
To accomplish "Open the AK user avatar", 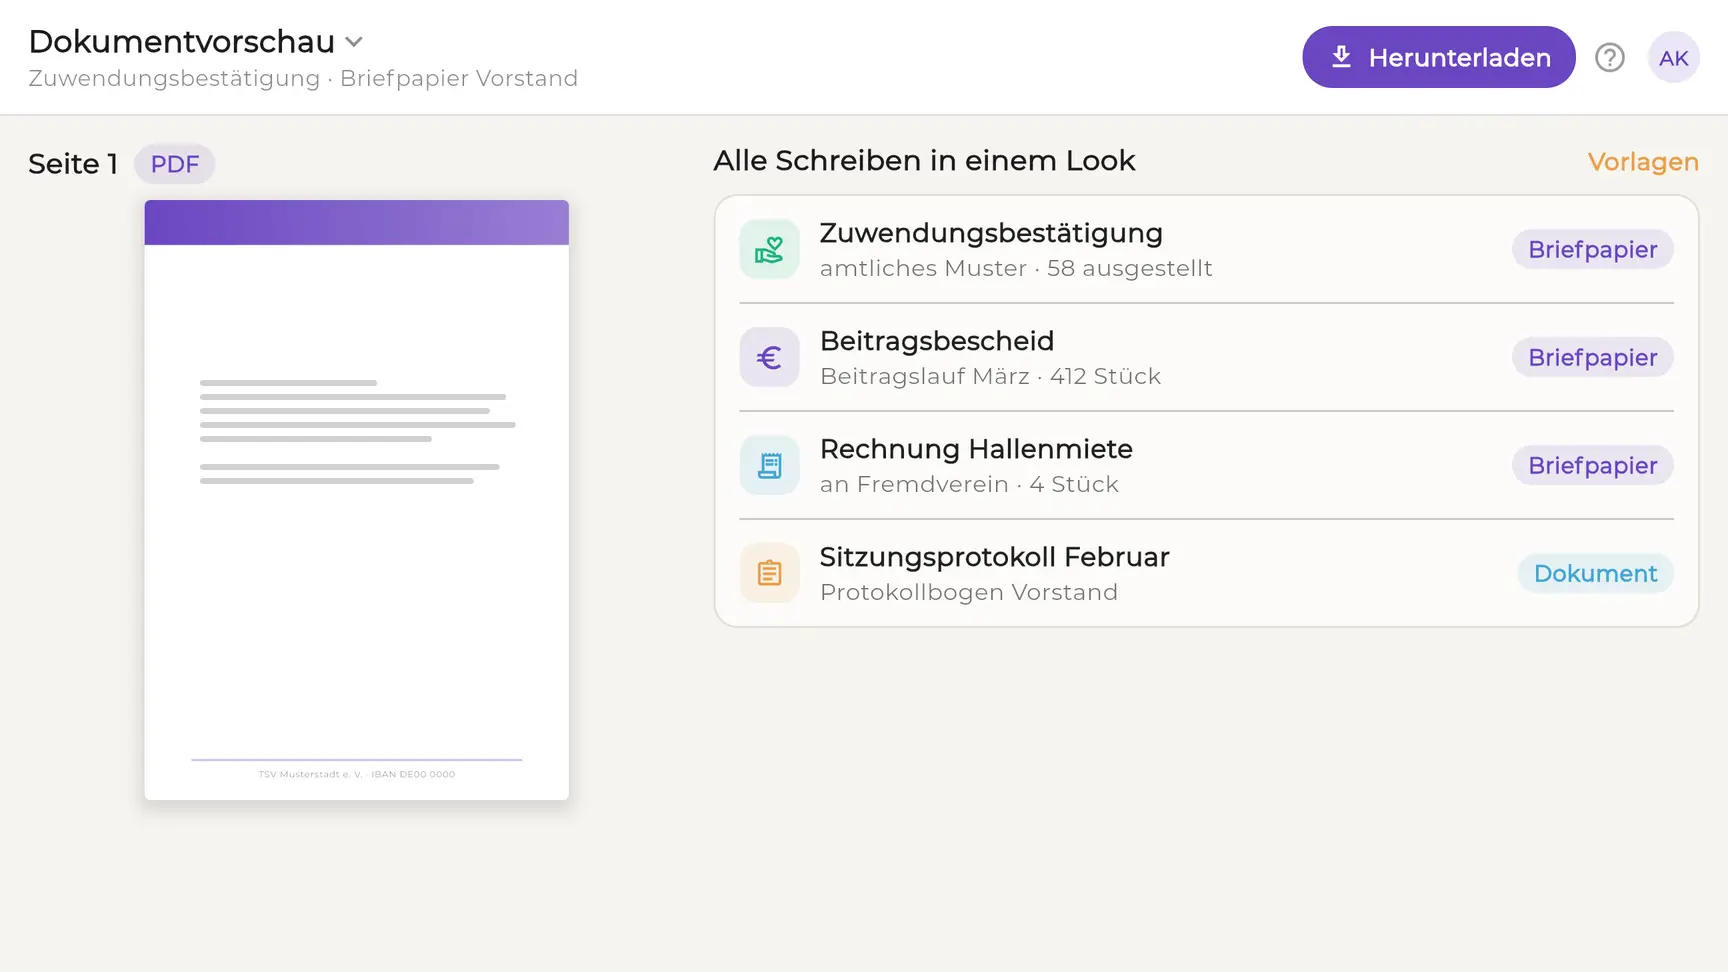I will pyautogui.click(x=1674, y=58).
